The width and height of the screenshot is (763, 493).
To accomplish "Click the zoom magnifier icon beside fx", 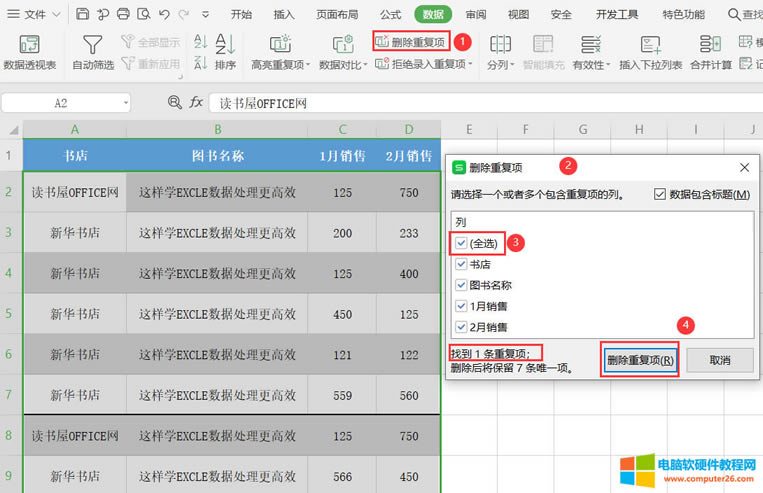I will 175,103.
